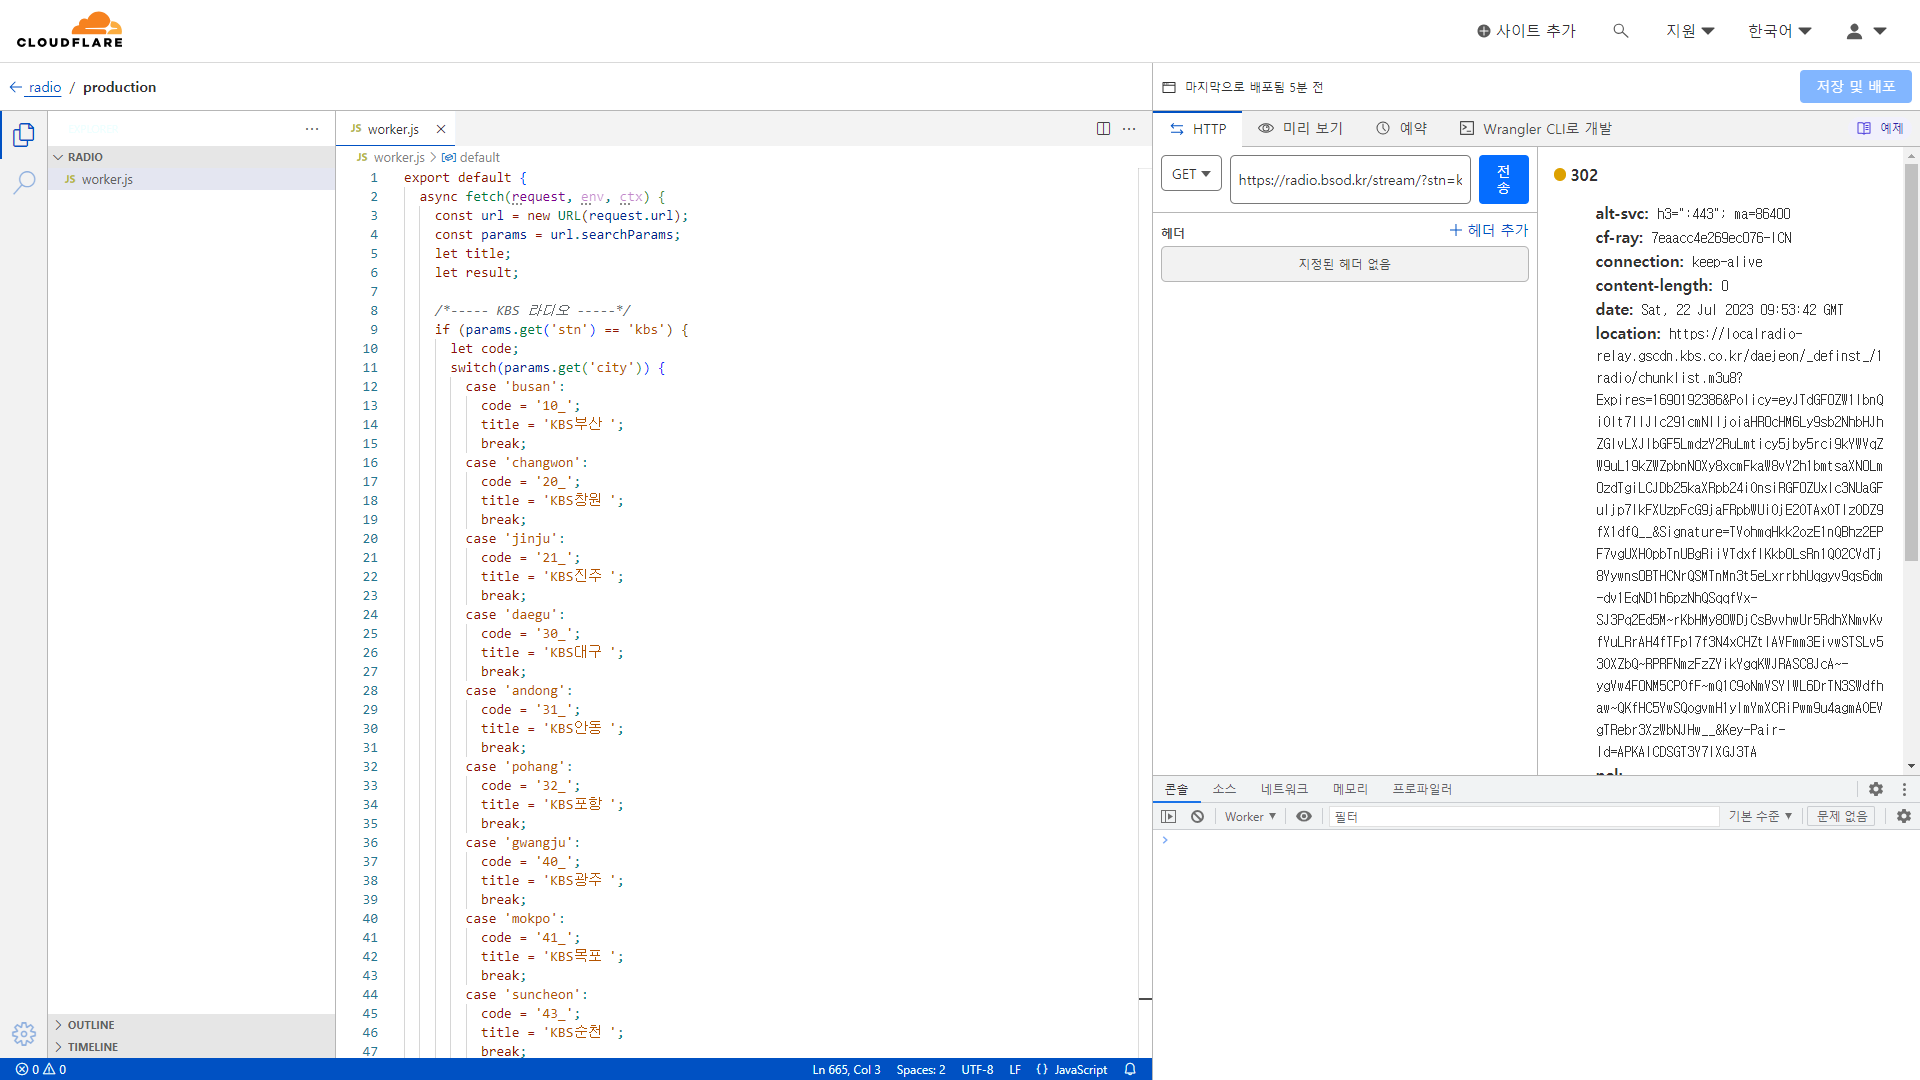Toggle the live expression eye icon

[1303, 816]
